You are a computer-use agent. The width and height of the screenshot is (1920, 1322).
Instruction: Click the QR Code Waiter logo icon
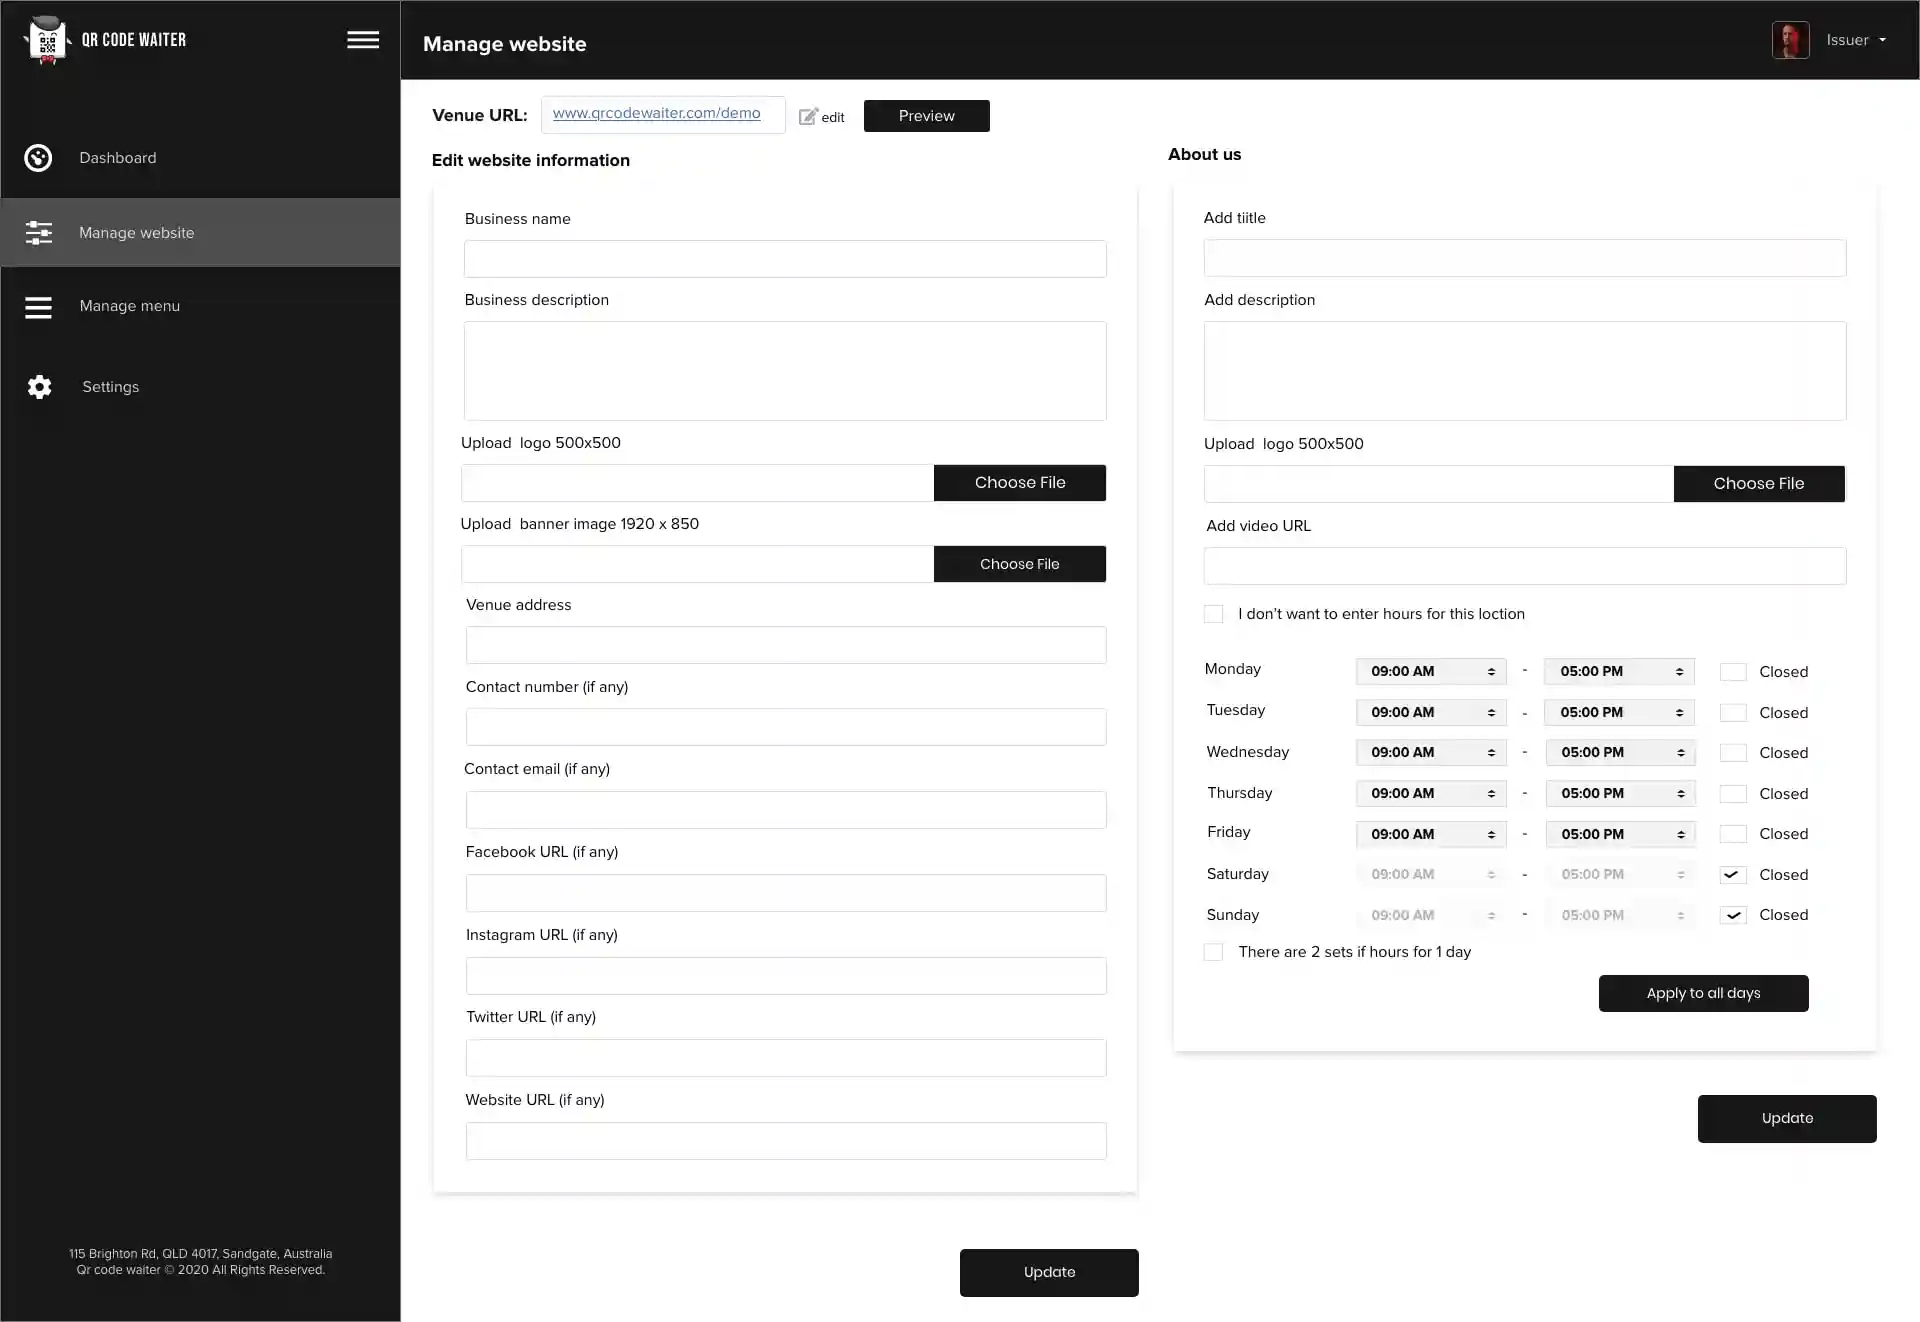[46, 40]
